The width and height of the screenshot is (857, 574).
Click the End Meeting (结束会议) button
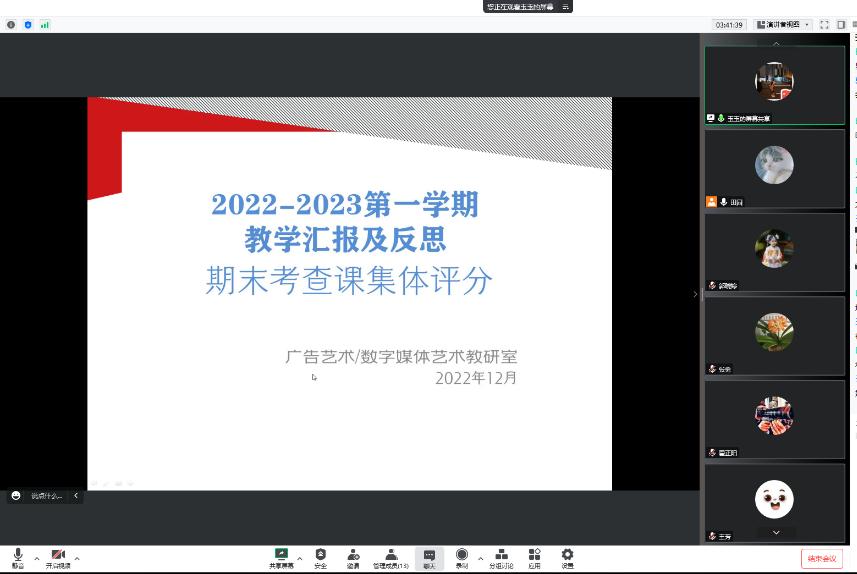[x=821, y=559]
